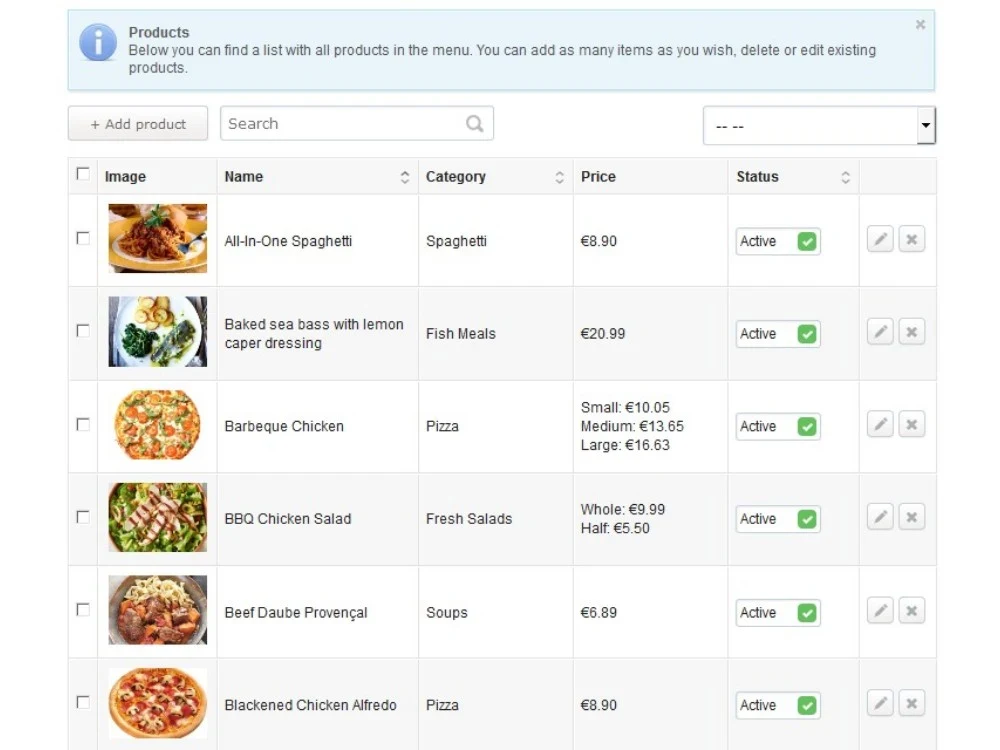Click the Add product button
The height and width of the screenshot is (750, 1000).
pos(137,123)
